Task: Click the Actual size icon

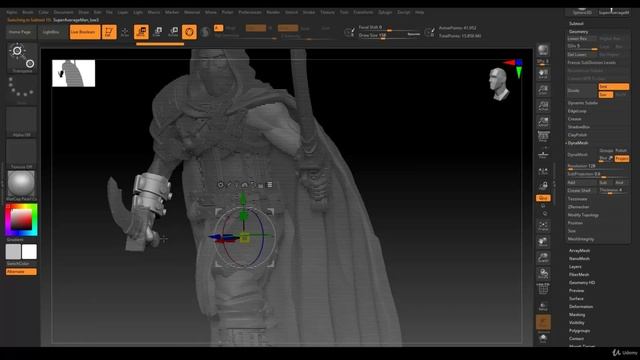Action: click(x=543, y=106)
